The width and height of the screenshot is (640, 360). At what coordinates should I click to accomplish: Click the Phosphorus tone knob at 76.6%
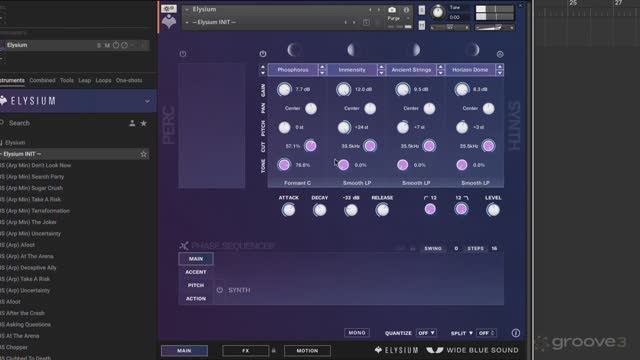pyautogui.click(x=284, y=165)
